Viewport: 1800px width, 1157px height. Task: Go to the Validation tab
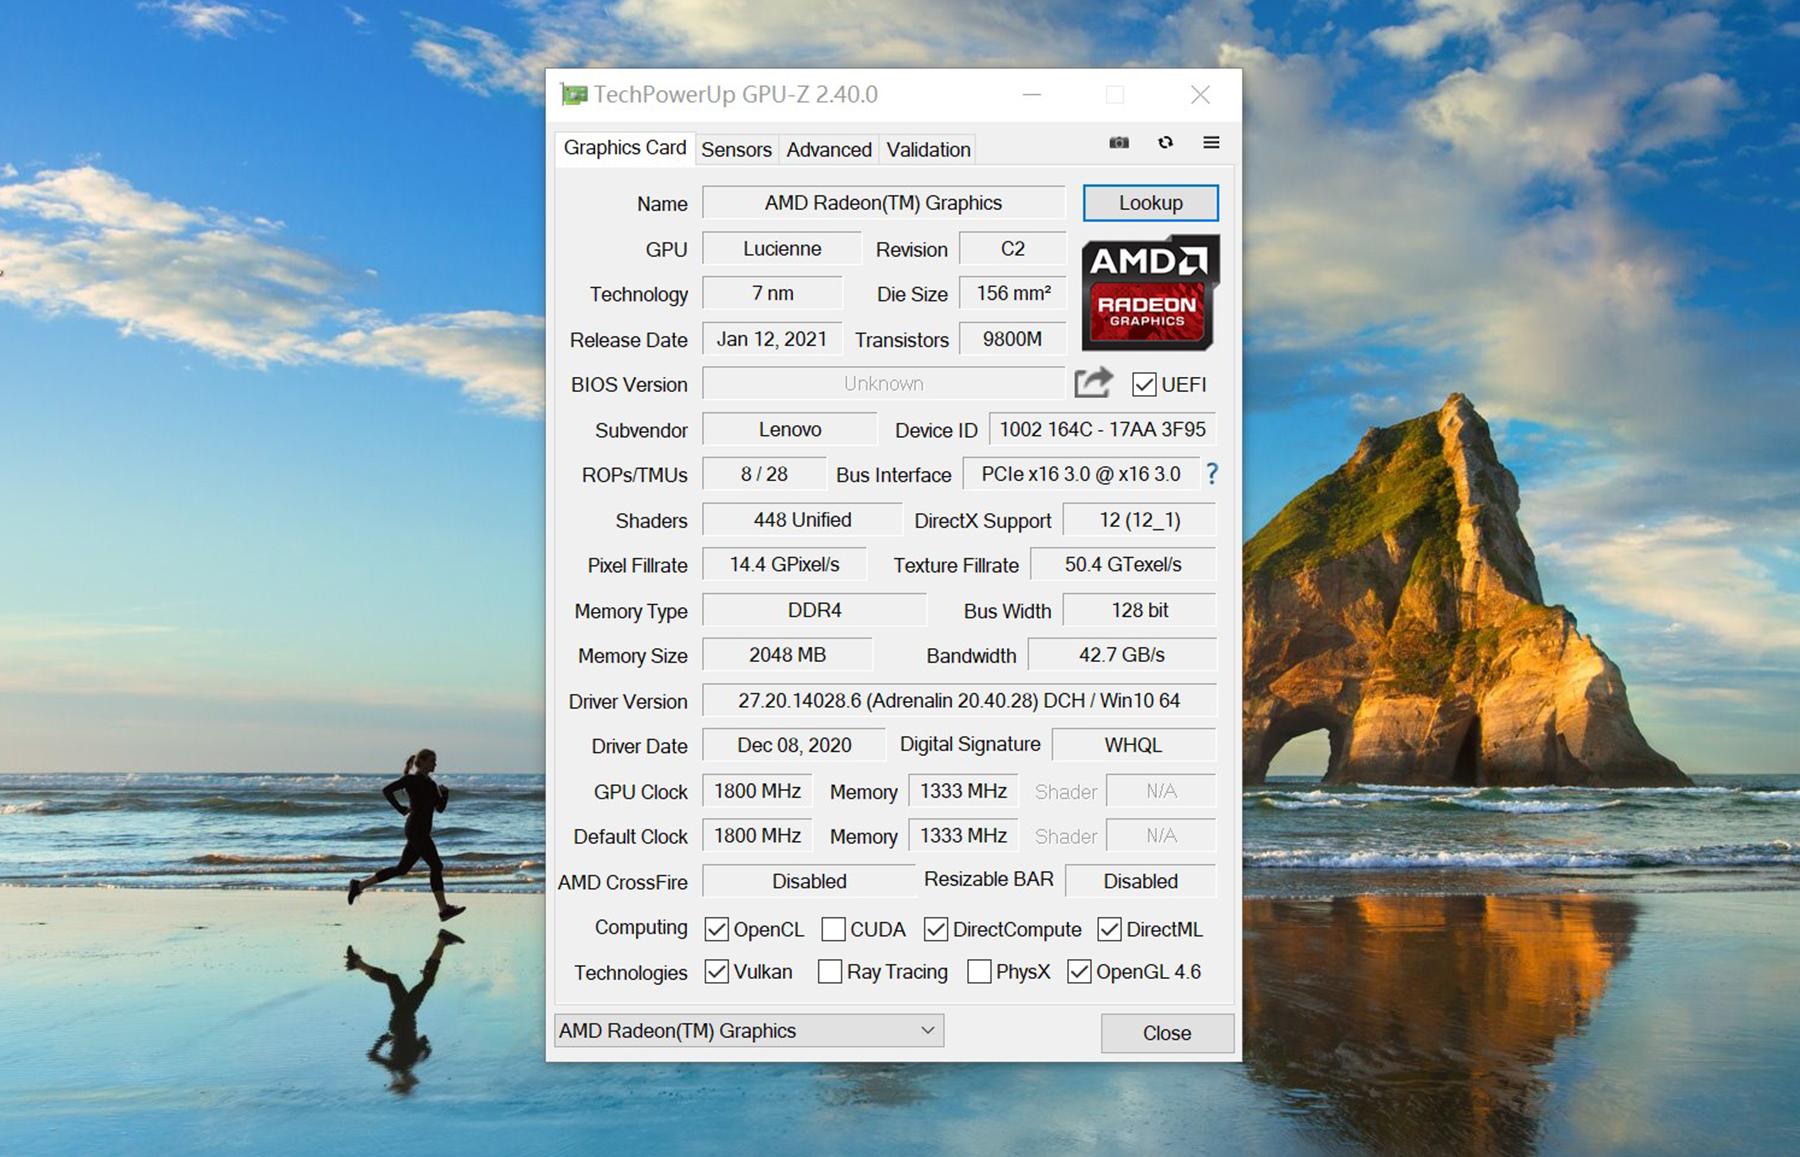[x=928, y=150]
